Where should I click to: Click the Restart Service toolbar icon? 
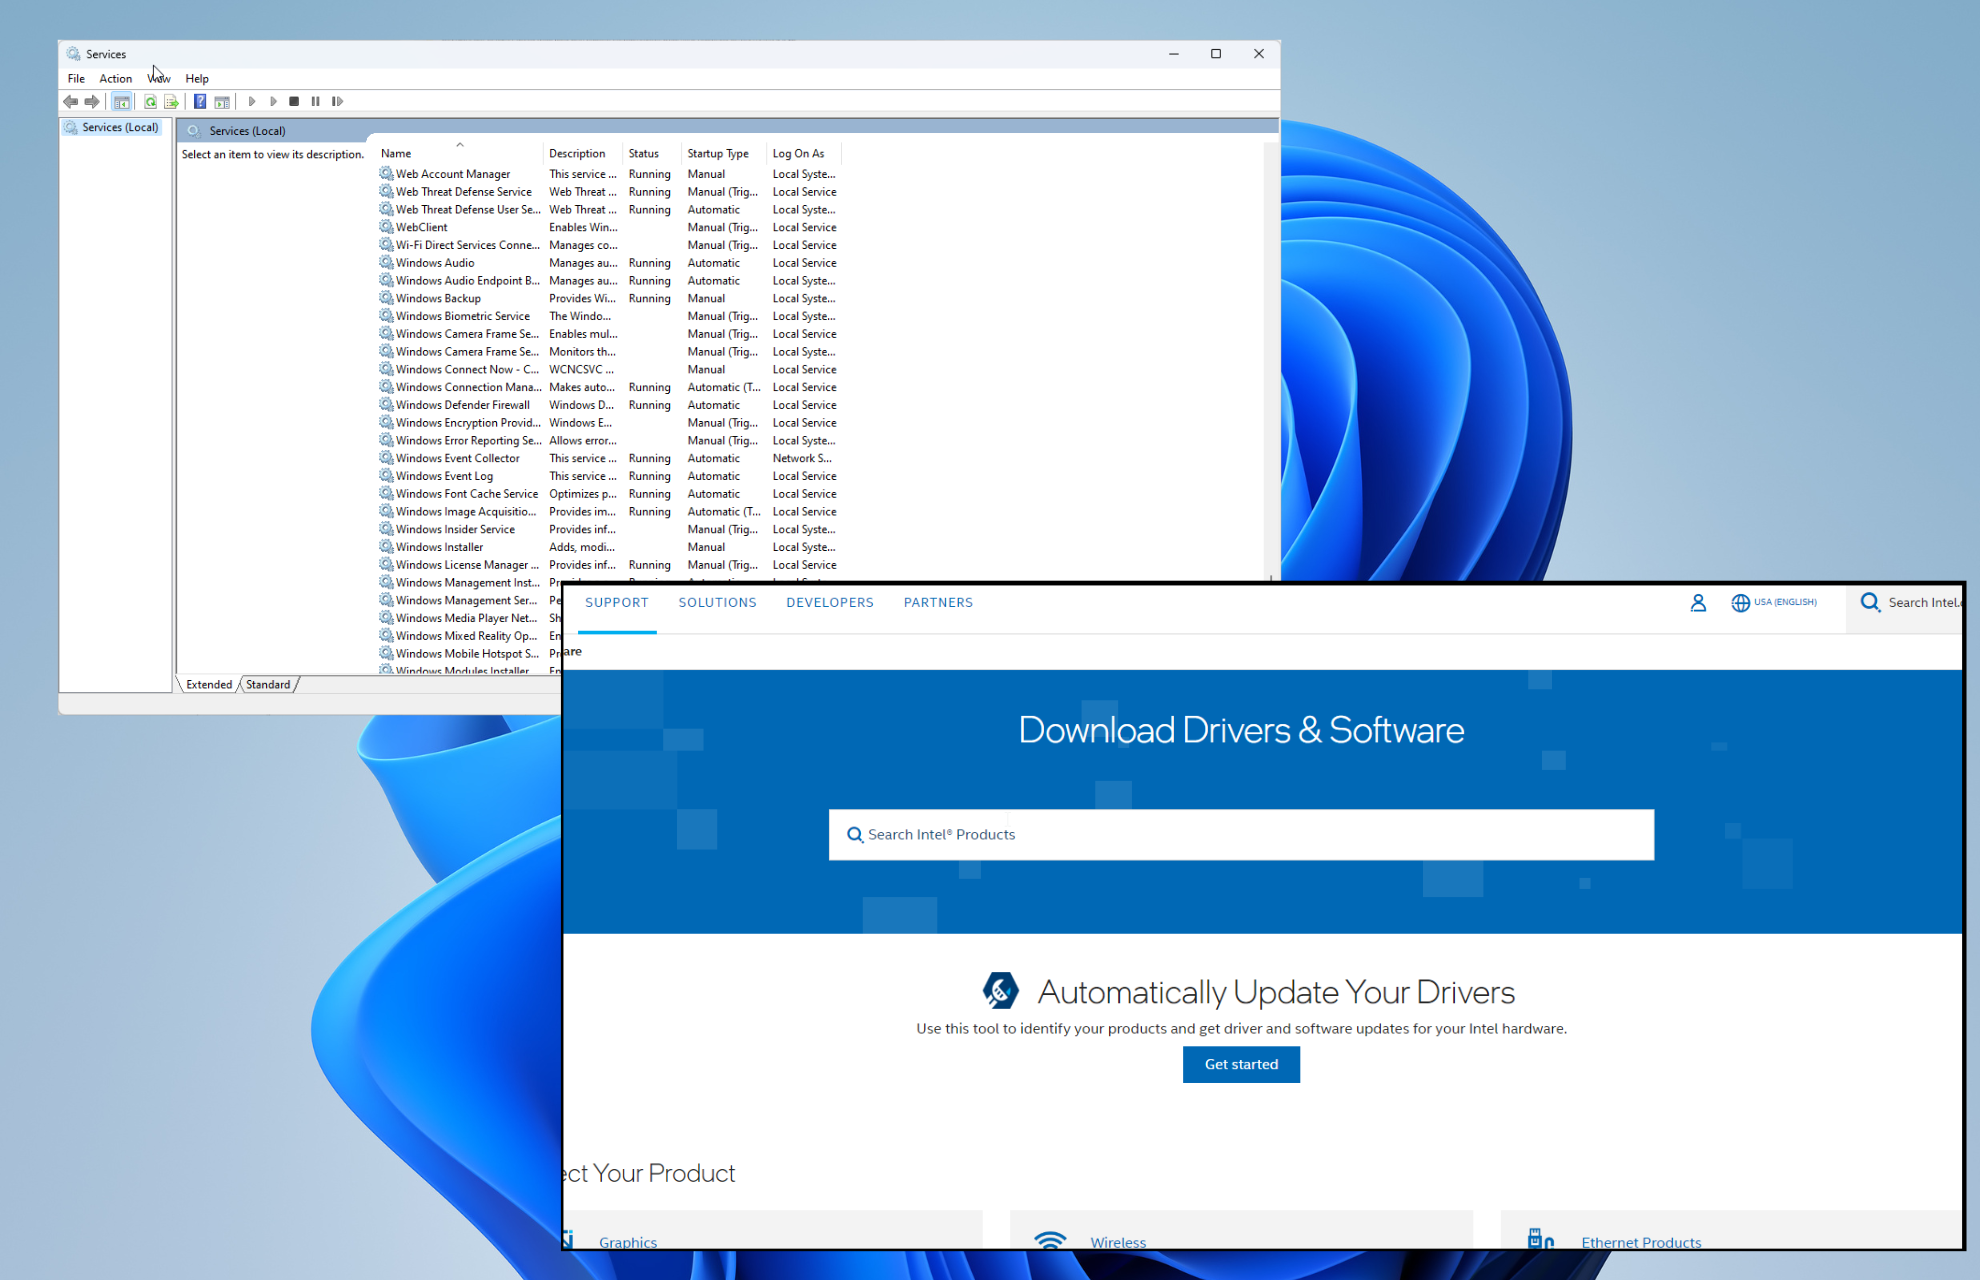point(338,101)
